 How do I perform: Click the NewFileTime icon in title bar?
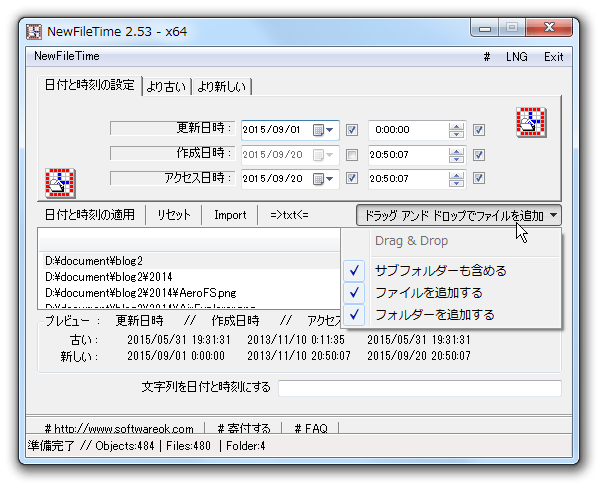(34, 31)
